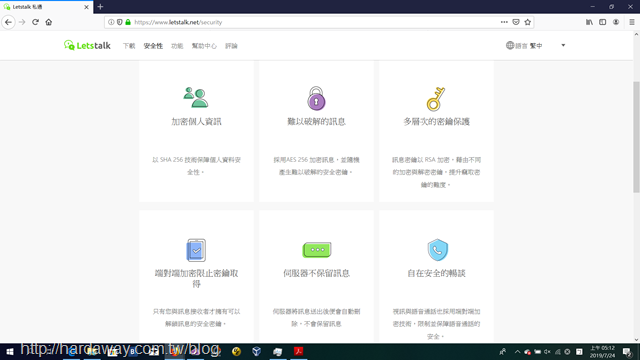The image size is (640, 360).
Task: Click the Letstalk logo in the header
Action: point(87,45)
